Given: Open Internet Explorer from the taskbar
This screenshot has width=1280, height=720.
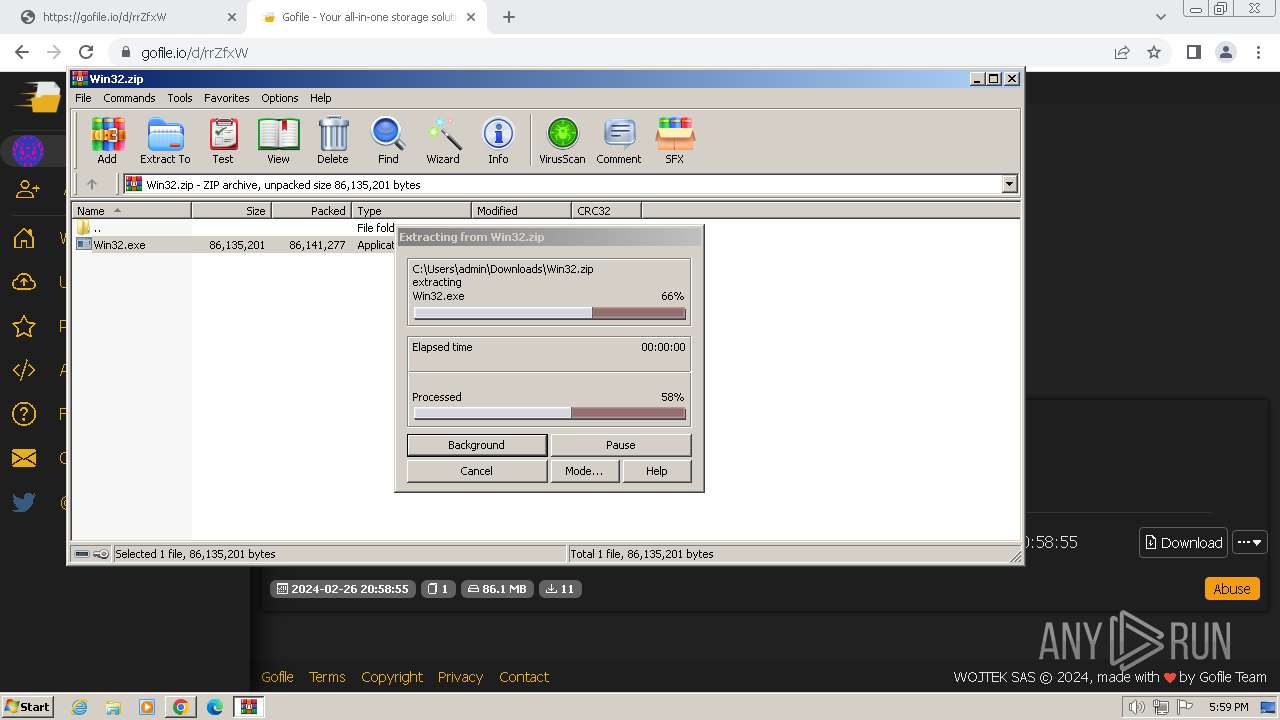Looking at the screenshot, I should click(79, 707).
